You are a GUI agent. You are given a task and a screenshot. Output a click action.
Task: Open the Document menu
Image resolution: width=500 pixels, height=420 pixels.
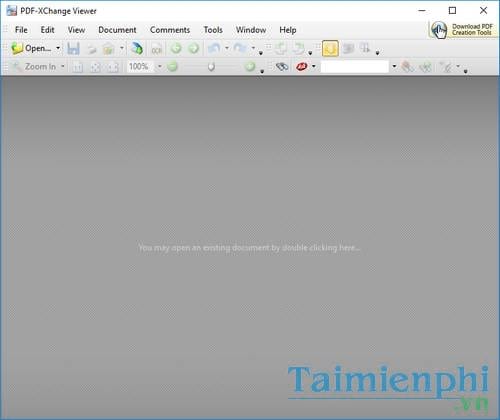pos(117,30)
